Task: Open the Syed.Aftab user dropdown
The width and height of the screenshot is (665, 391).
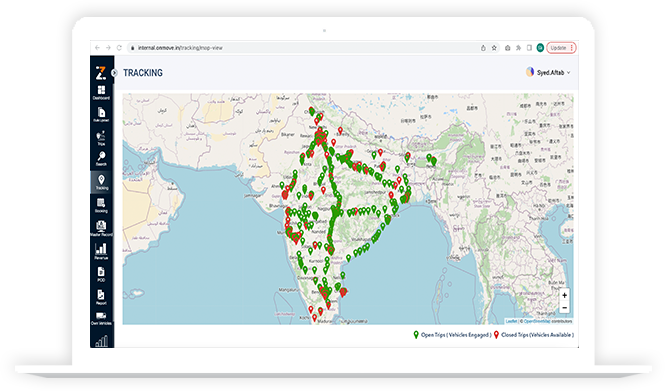Action: click(x=548, y=73)
